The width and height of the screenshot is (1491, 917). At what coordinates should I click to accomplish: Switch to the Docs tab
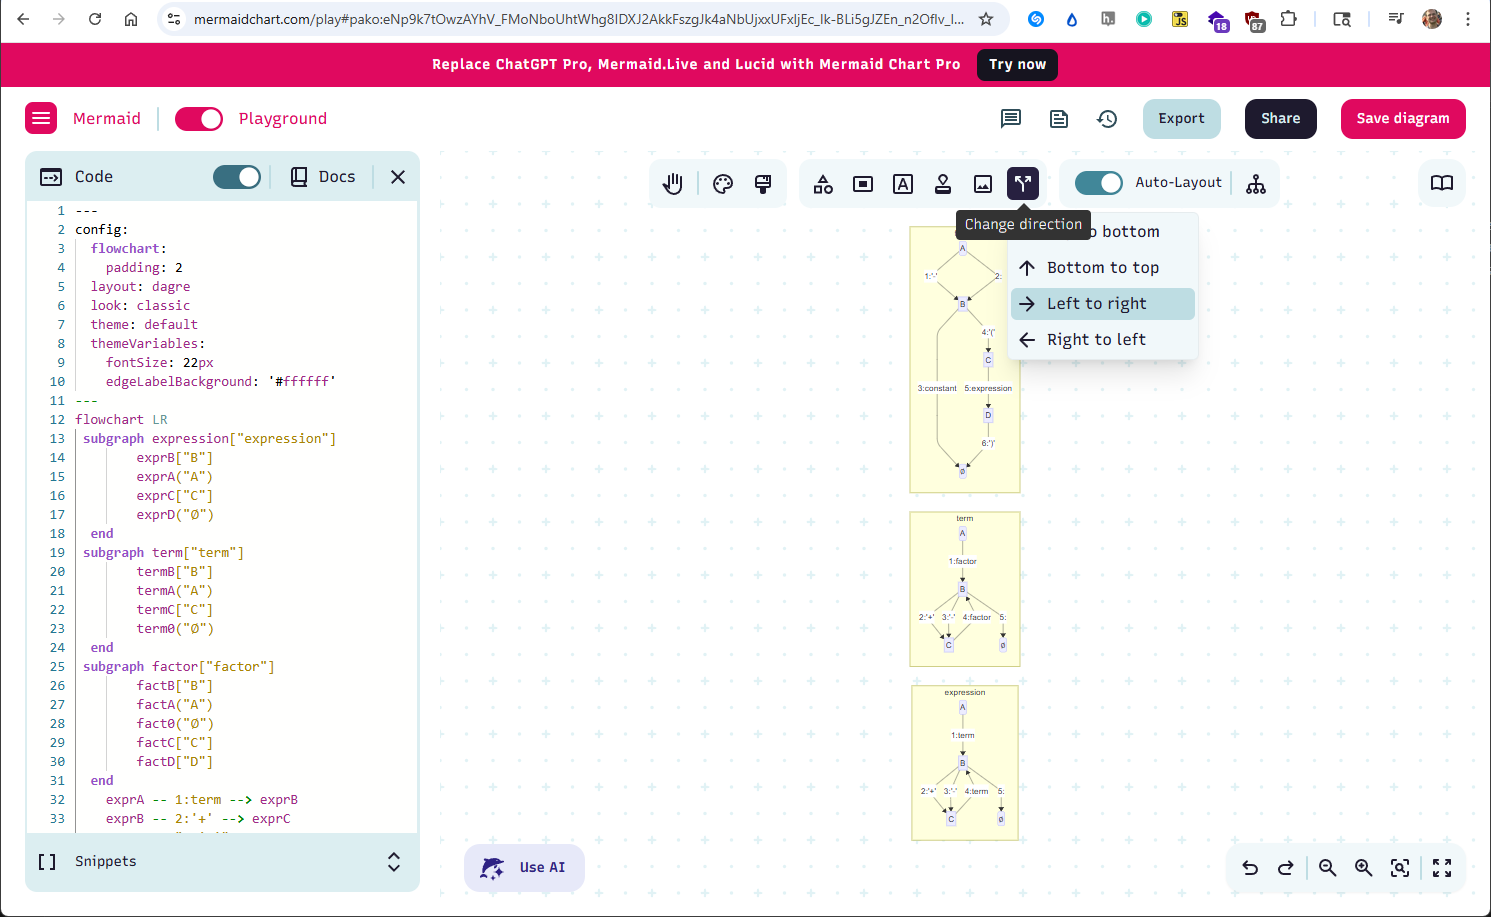[322, 176]
